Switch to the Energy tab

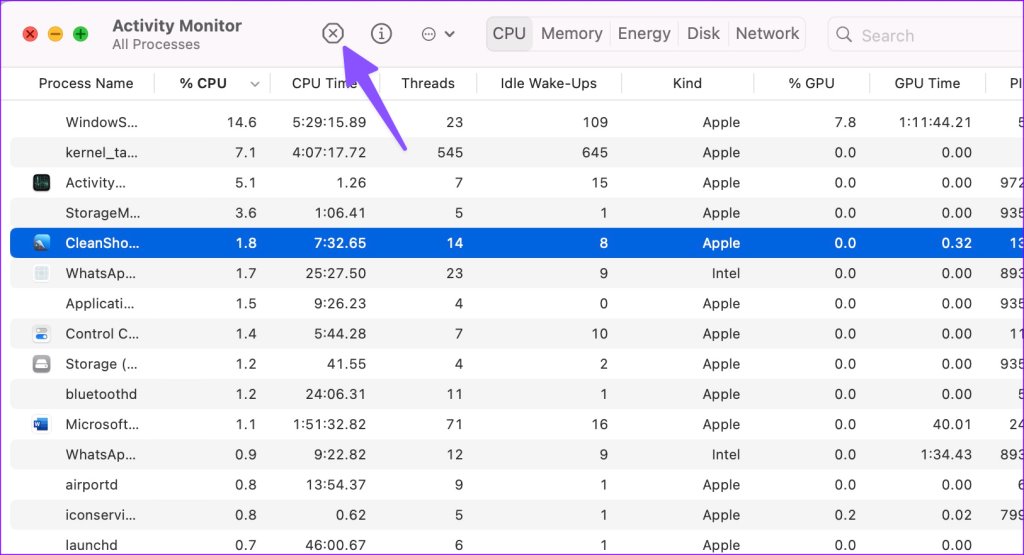point(644,33)
